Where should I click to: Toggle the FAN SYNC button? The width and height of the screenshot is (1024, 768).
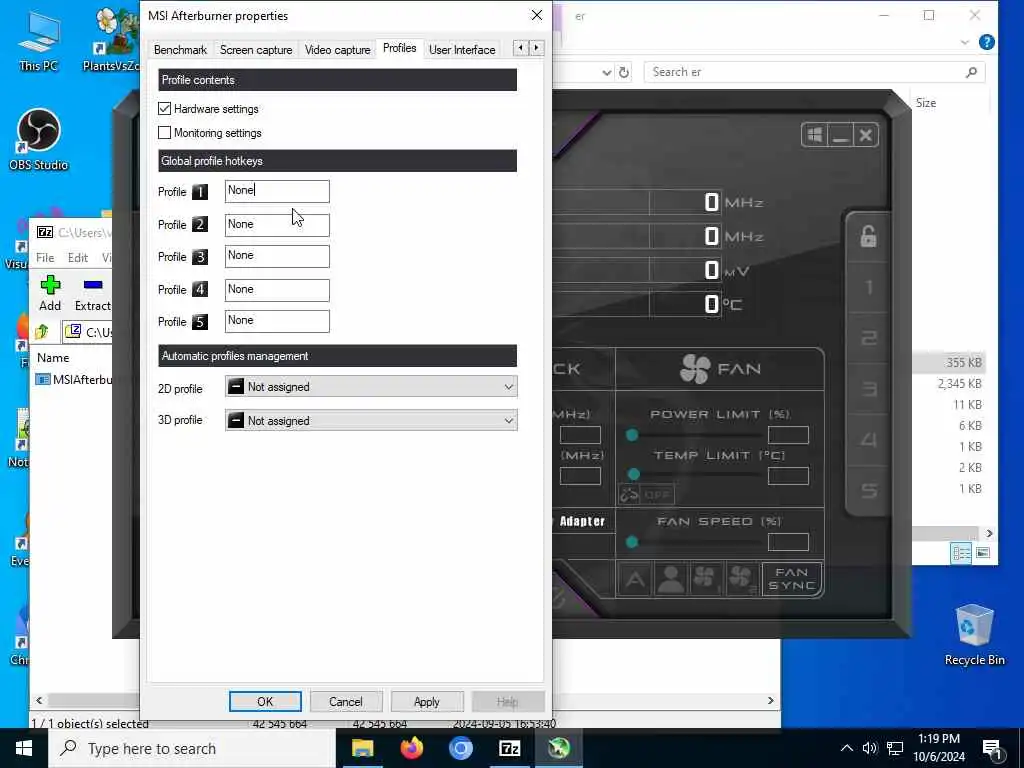pyautogui.click(x=792, y=579)
